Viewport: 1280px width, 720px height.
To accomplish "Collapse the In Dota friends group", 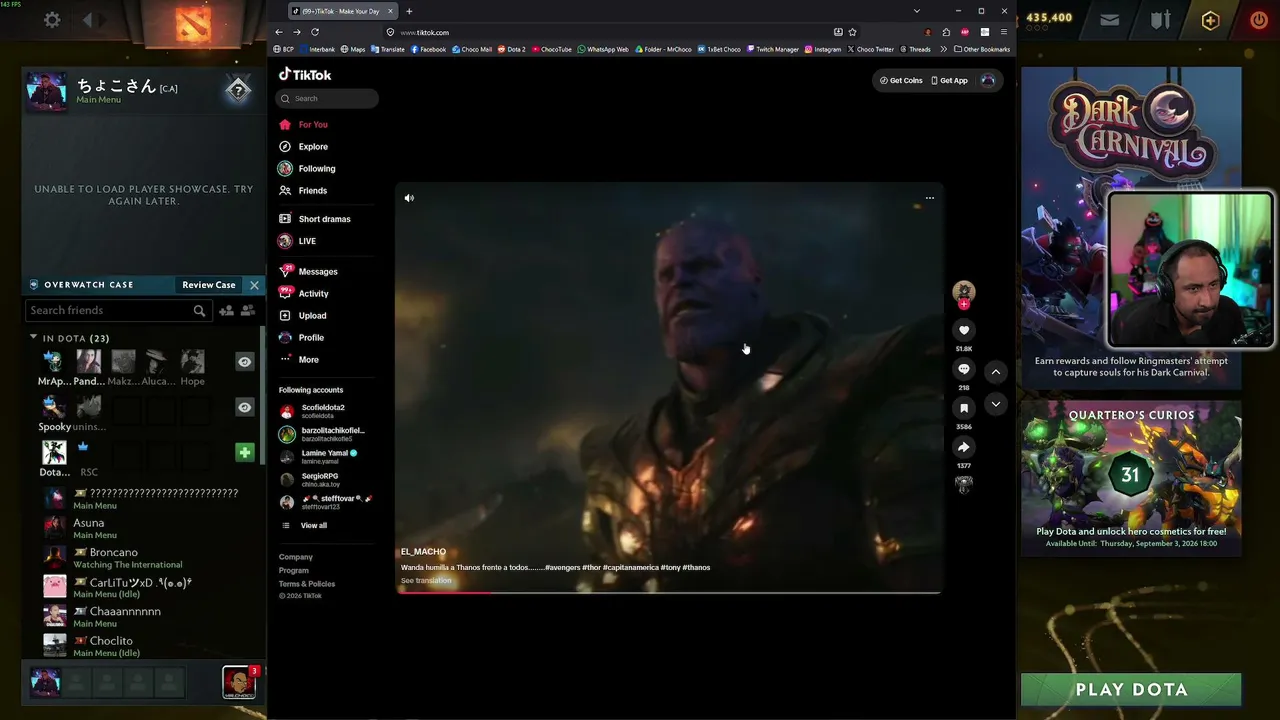I will tap(33, 338).
